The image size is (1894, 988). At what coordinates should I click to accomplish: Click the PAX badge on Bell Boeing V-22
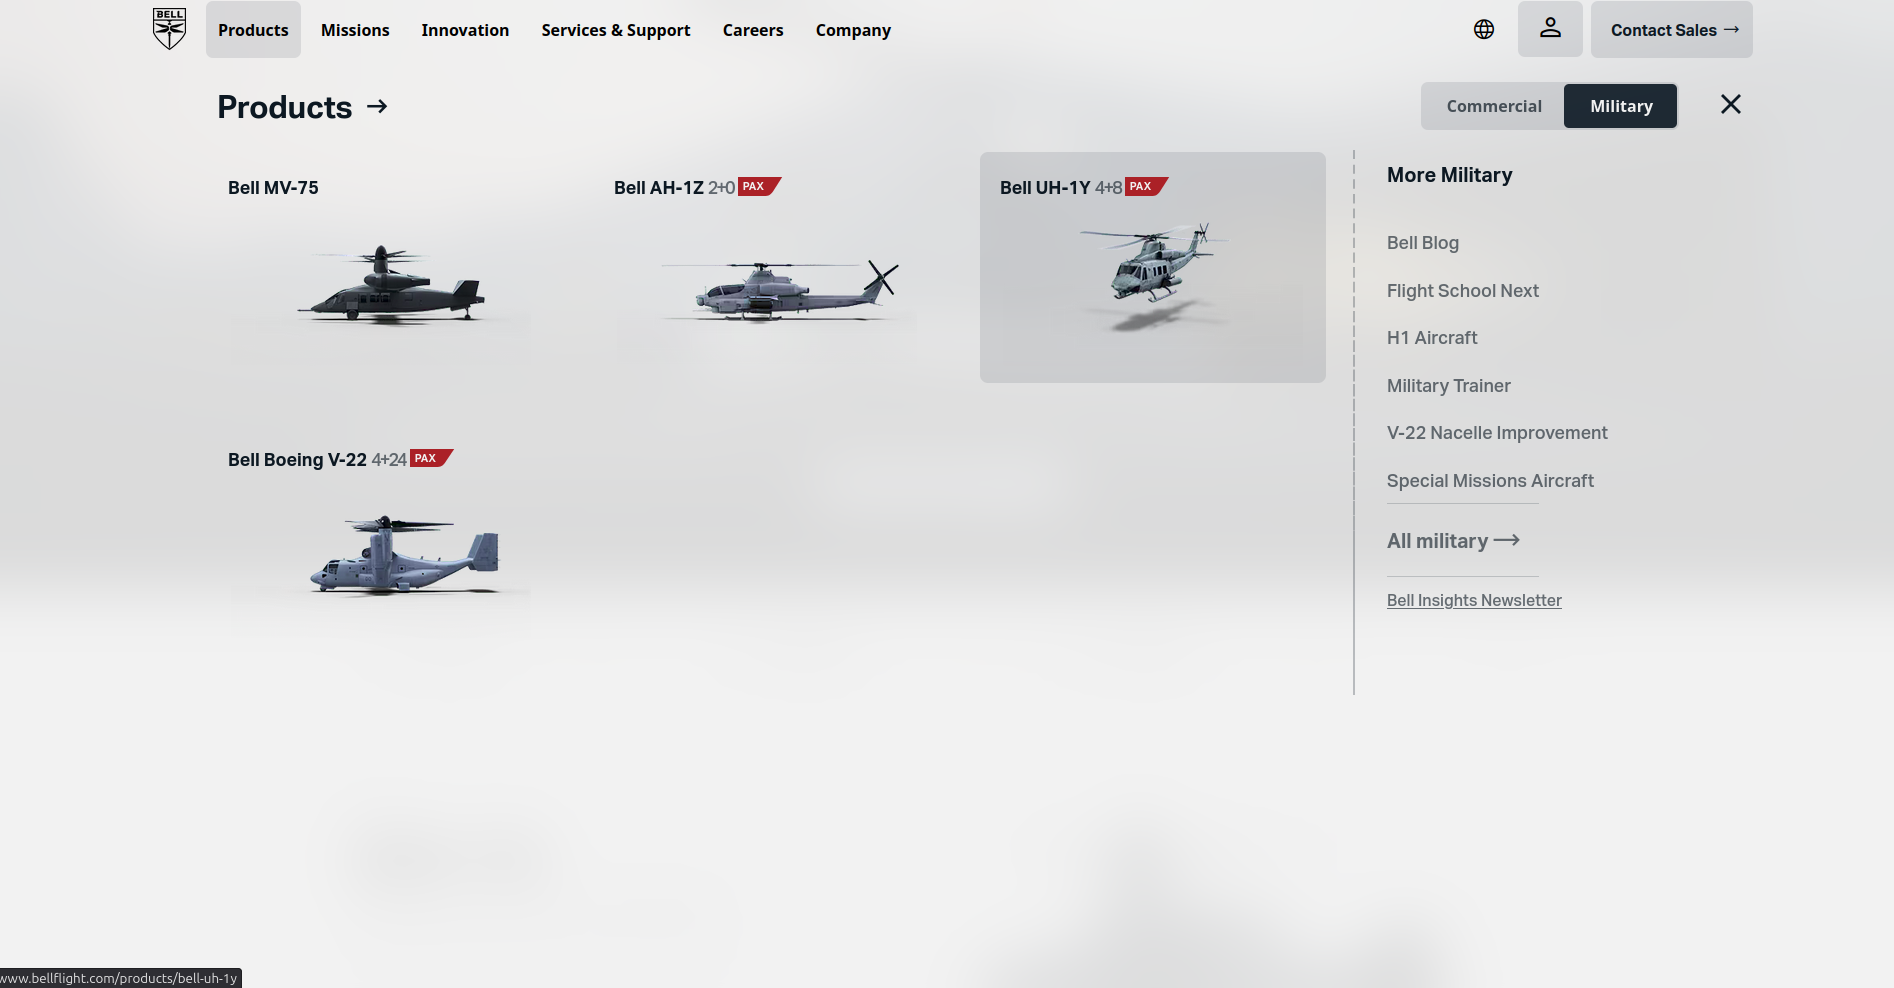pos(431,458)
